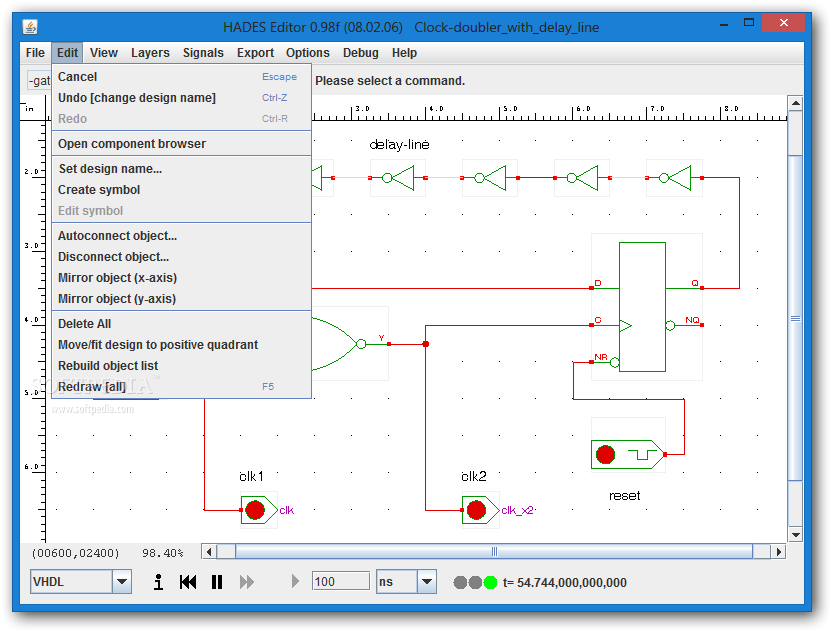Open the File menu
This screenshot has height=632, width=832.
(35, 53)
